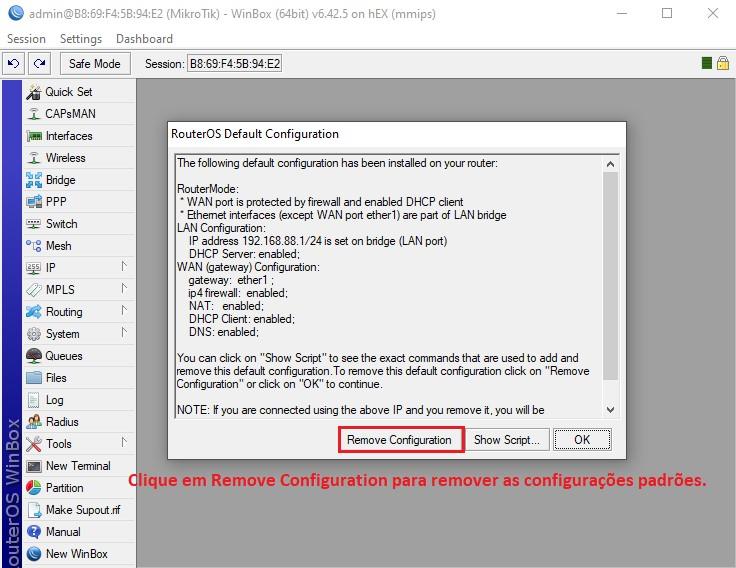Image resolution: width=736 pixels, height=568 pixels.
Task: Click the 'ip4 firewall: enabled;' line
Action: (238, 293)
